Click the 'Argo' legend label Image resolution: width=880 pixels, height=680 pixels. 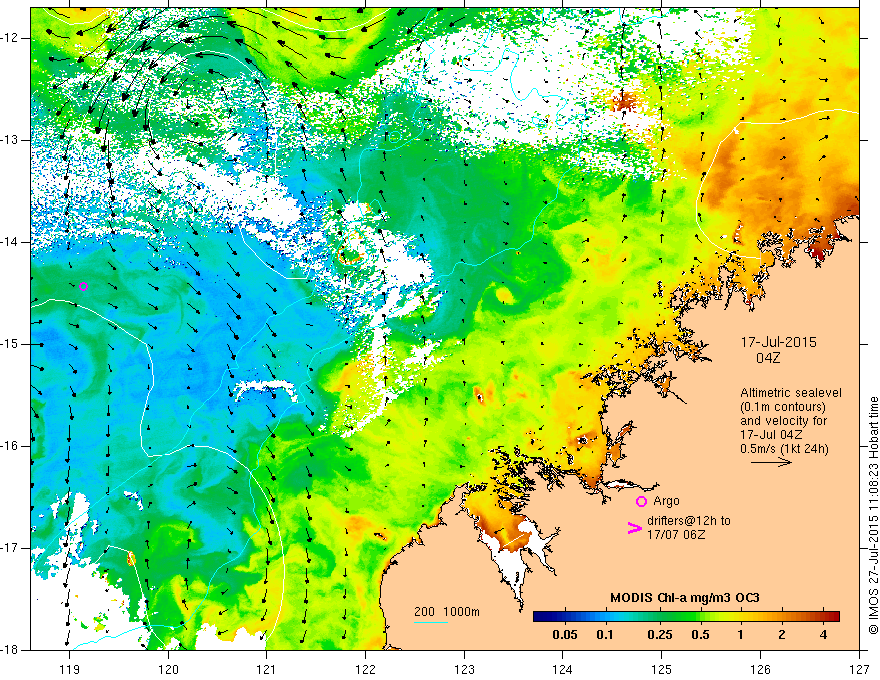pyautogui.click(x=666, y=501)
